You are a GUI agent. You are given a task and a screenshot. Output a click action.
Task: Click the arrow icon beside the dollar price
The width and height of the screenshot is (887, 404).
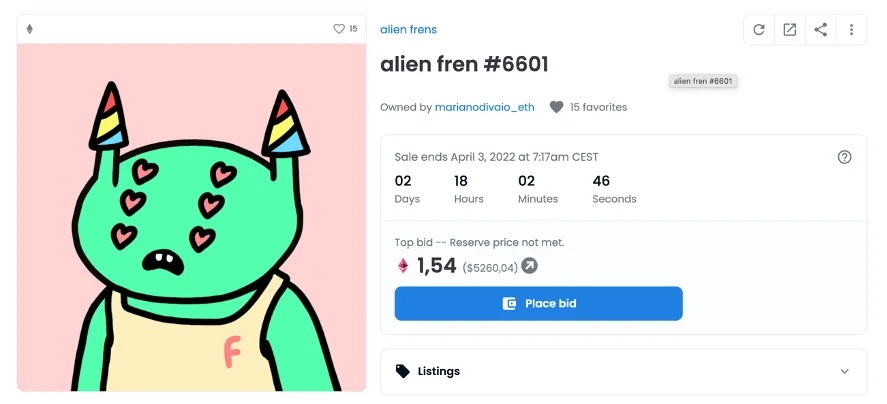(530, 266)
